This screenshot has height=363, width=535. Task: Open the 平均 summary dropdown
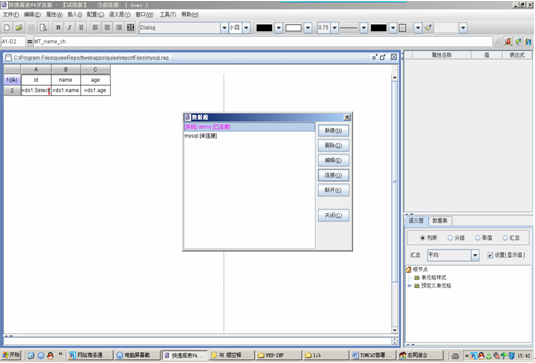[x=475, y=255]
